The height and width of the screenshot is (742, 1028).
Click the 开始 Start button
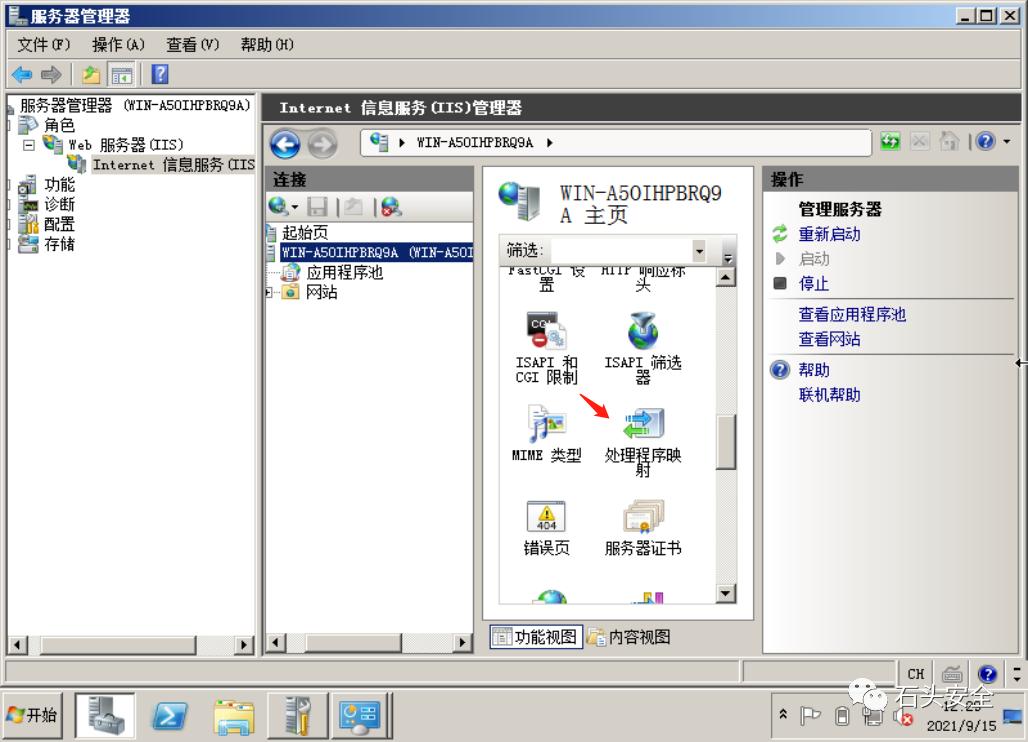click(x=33, y=714)
